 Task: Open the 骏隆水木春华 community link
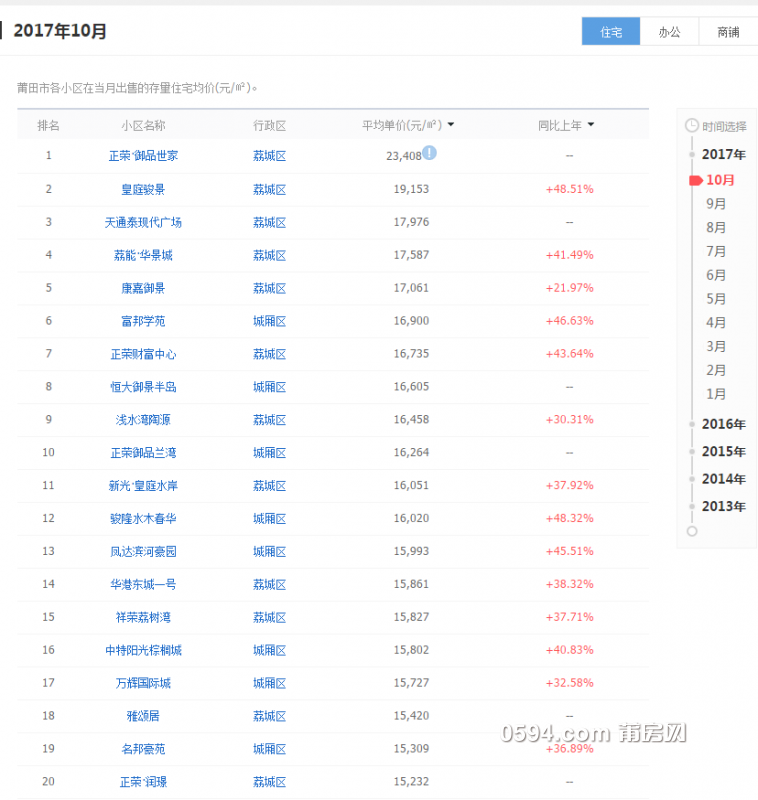coord(143,518)
